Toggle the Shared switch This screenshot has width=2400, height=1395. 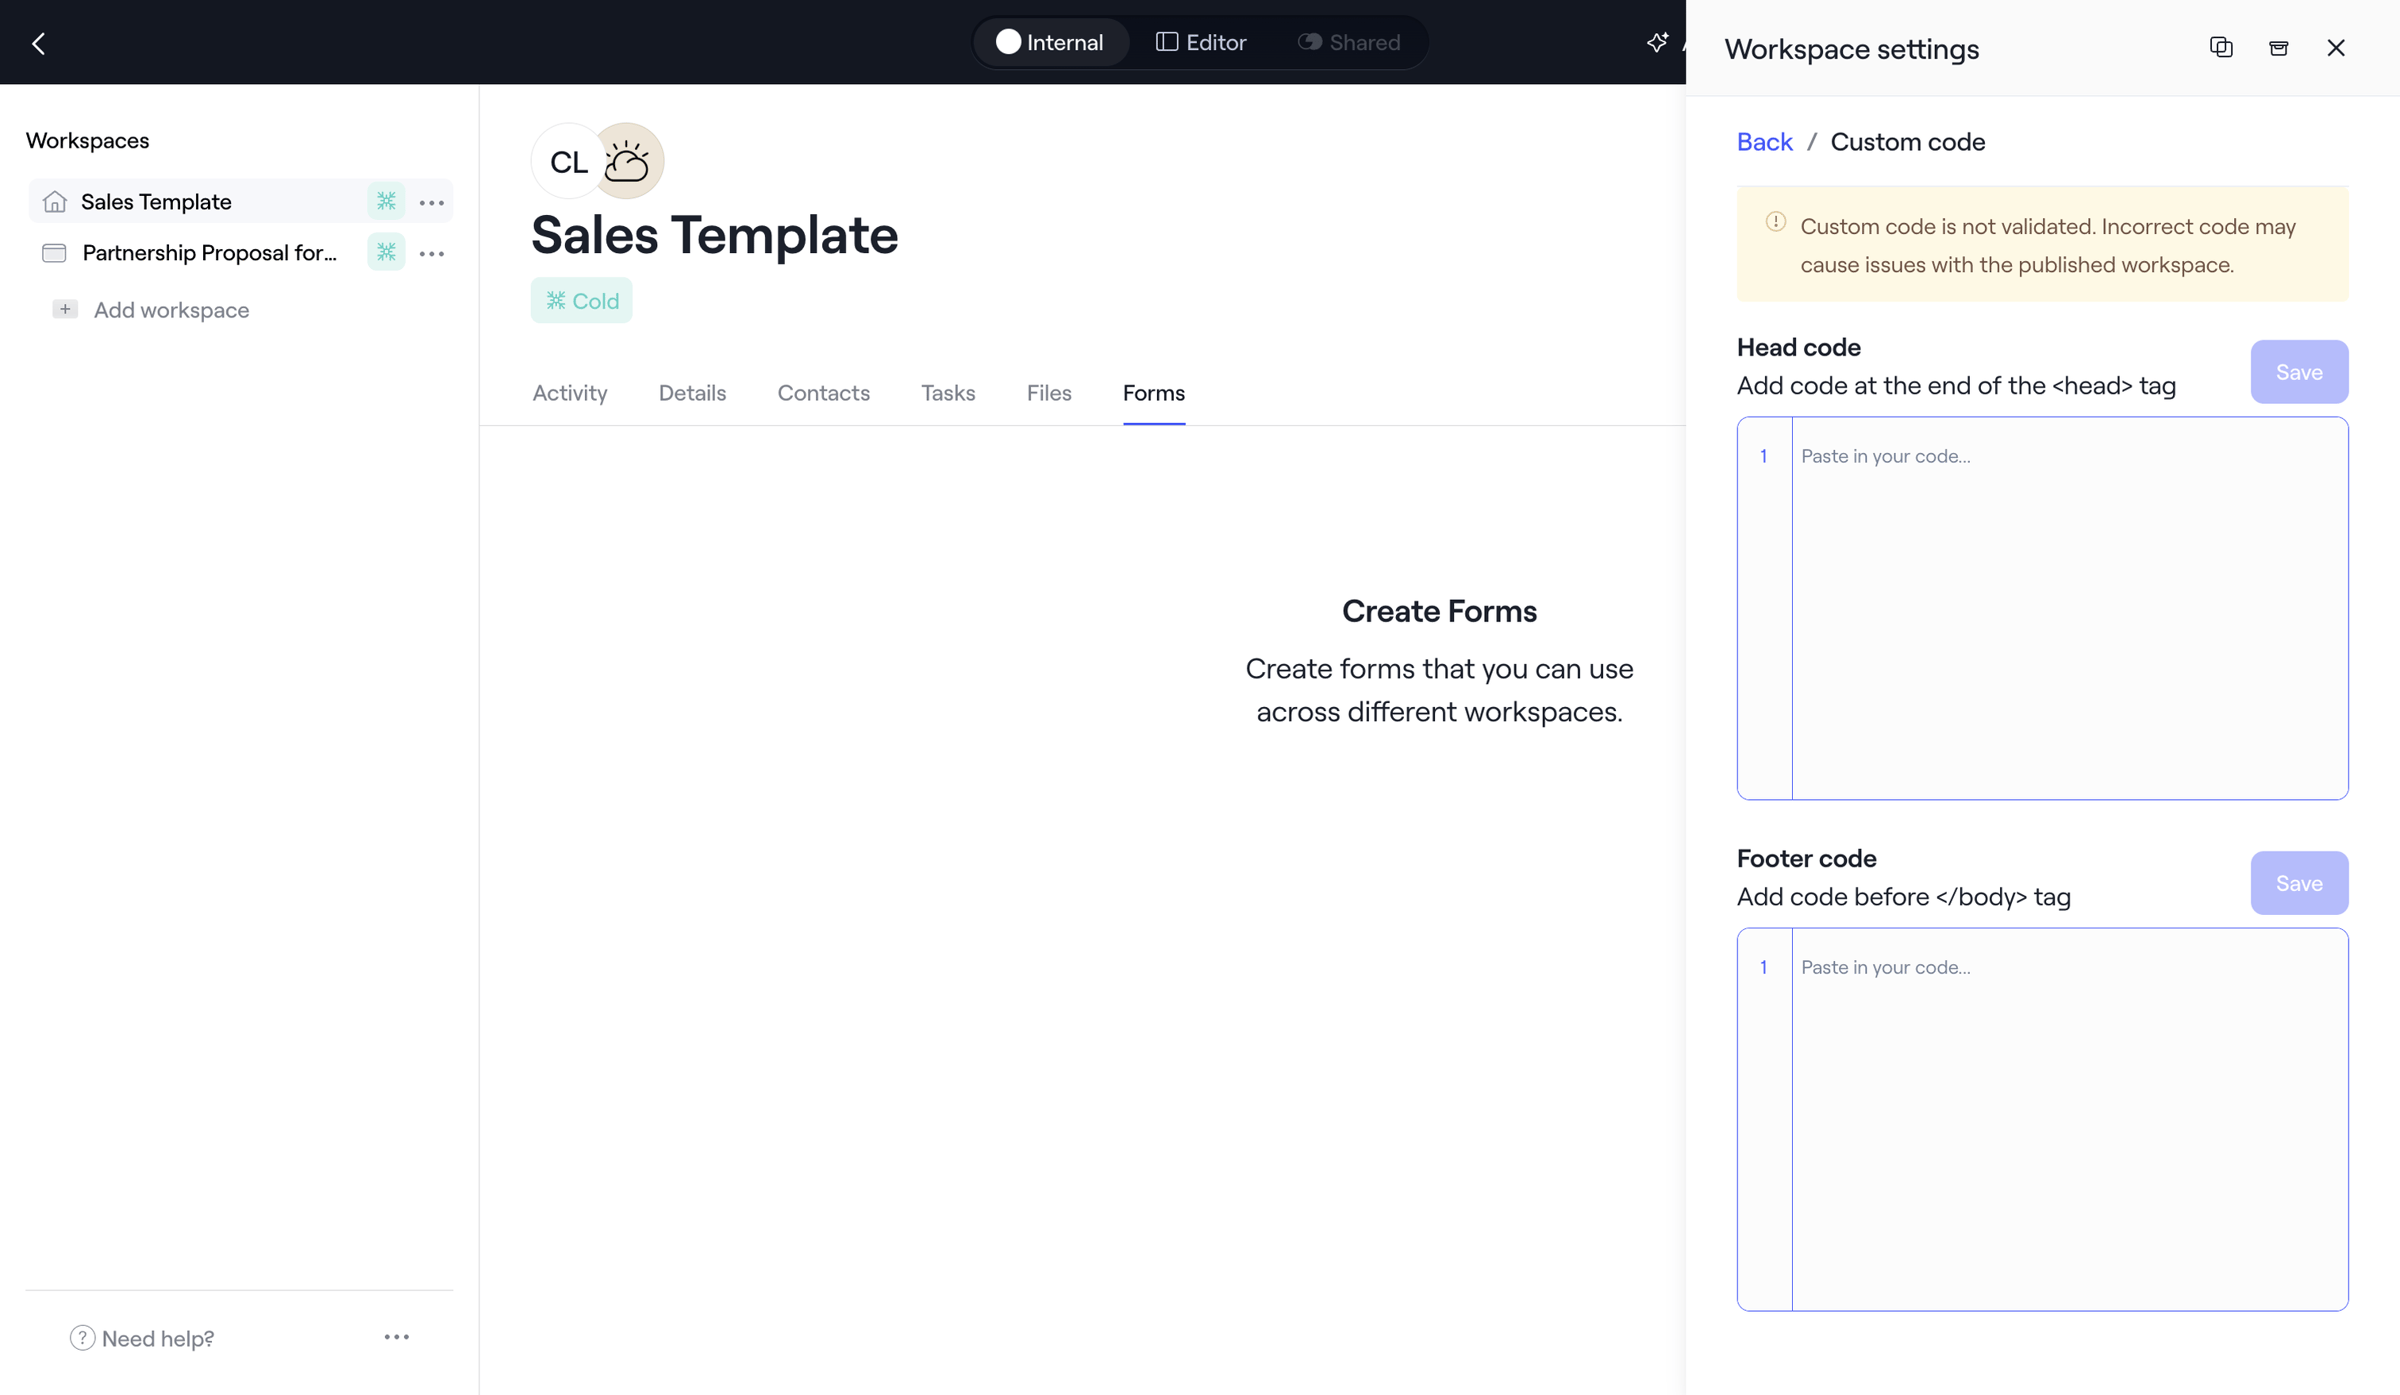click(x=1310, y=42)
